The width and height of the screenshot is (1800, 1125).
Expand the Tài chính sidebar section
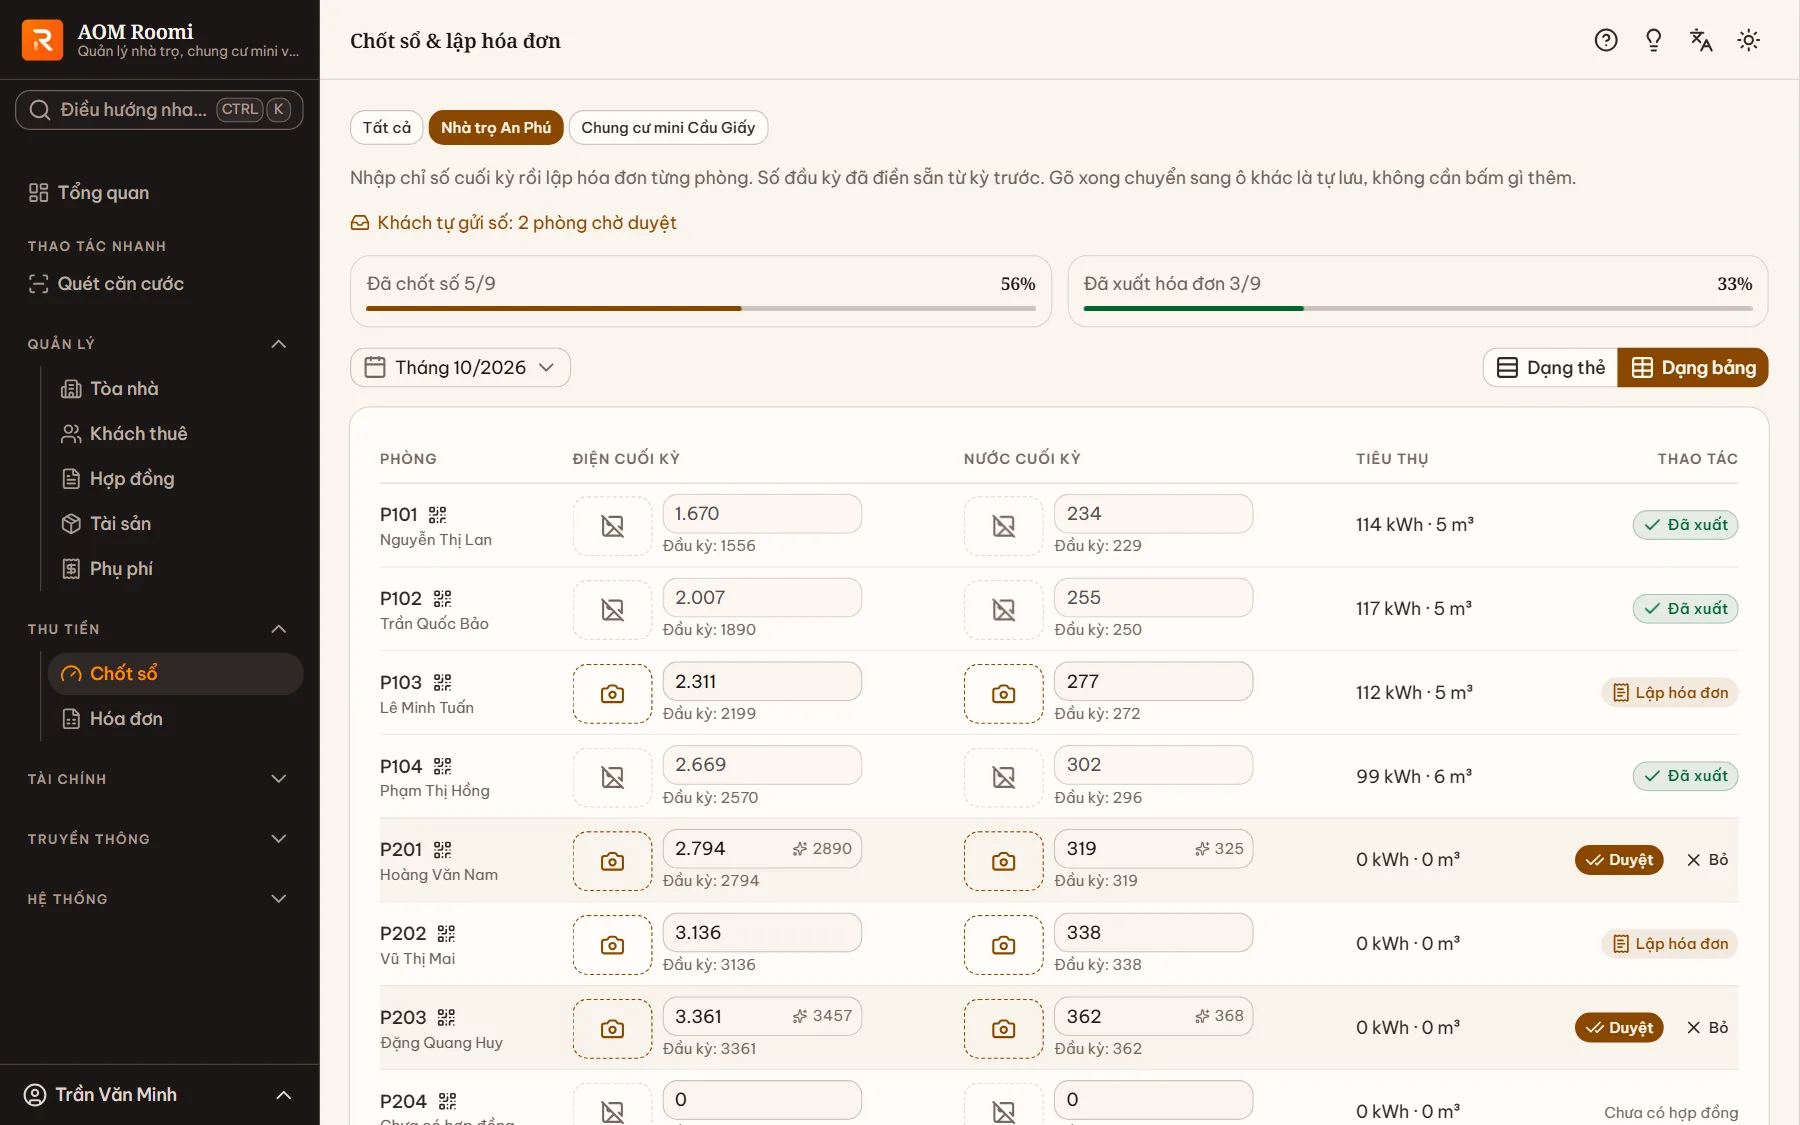tap(159, 779)
